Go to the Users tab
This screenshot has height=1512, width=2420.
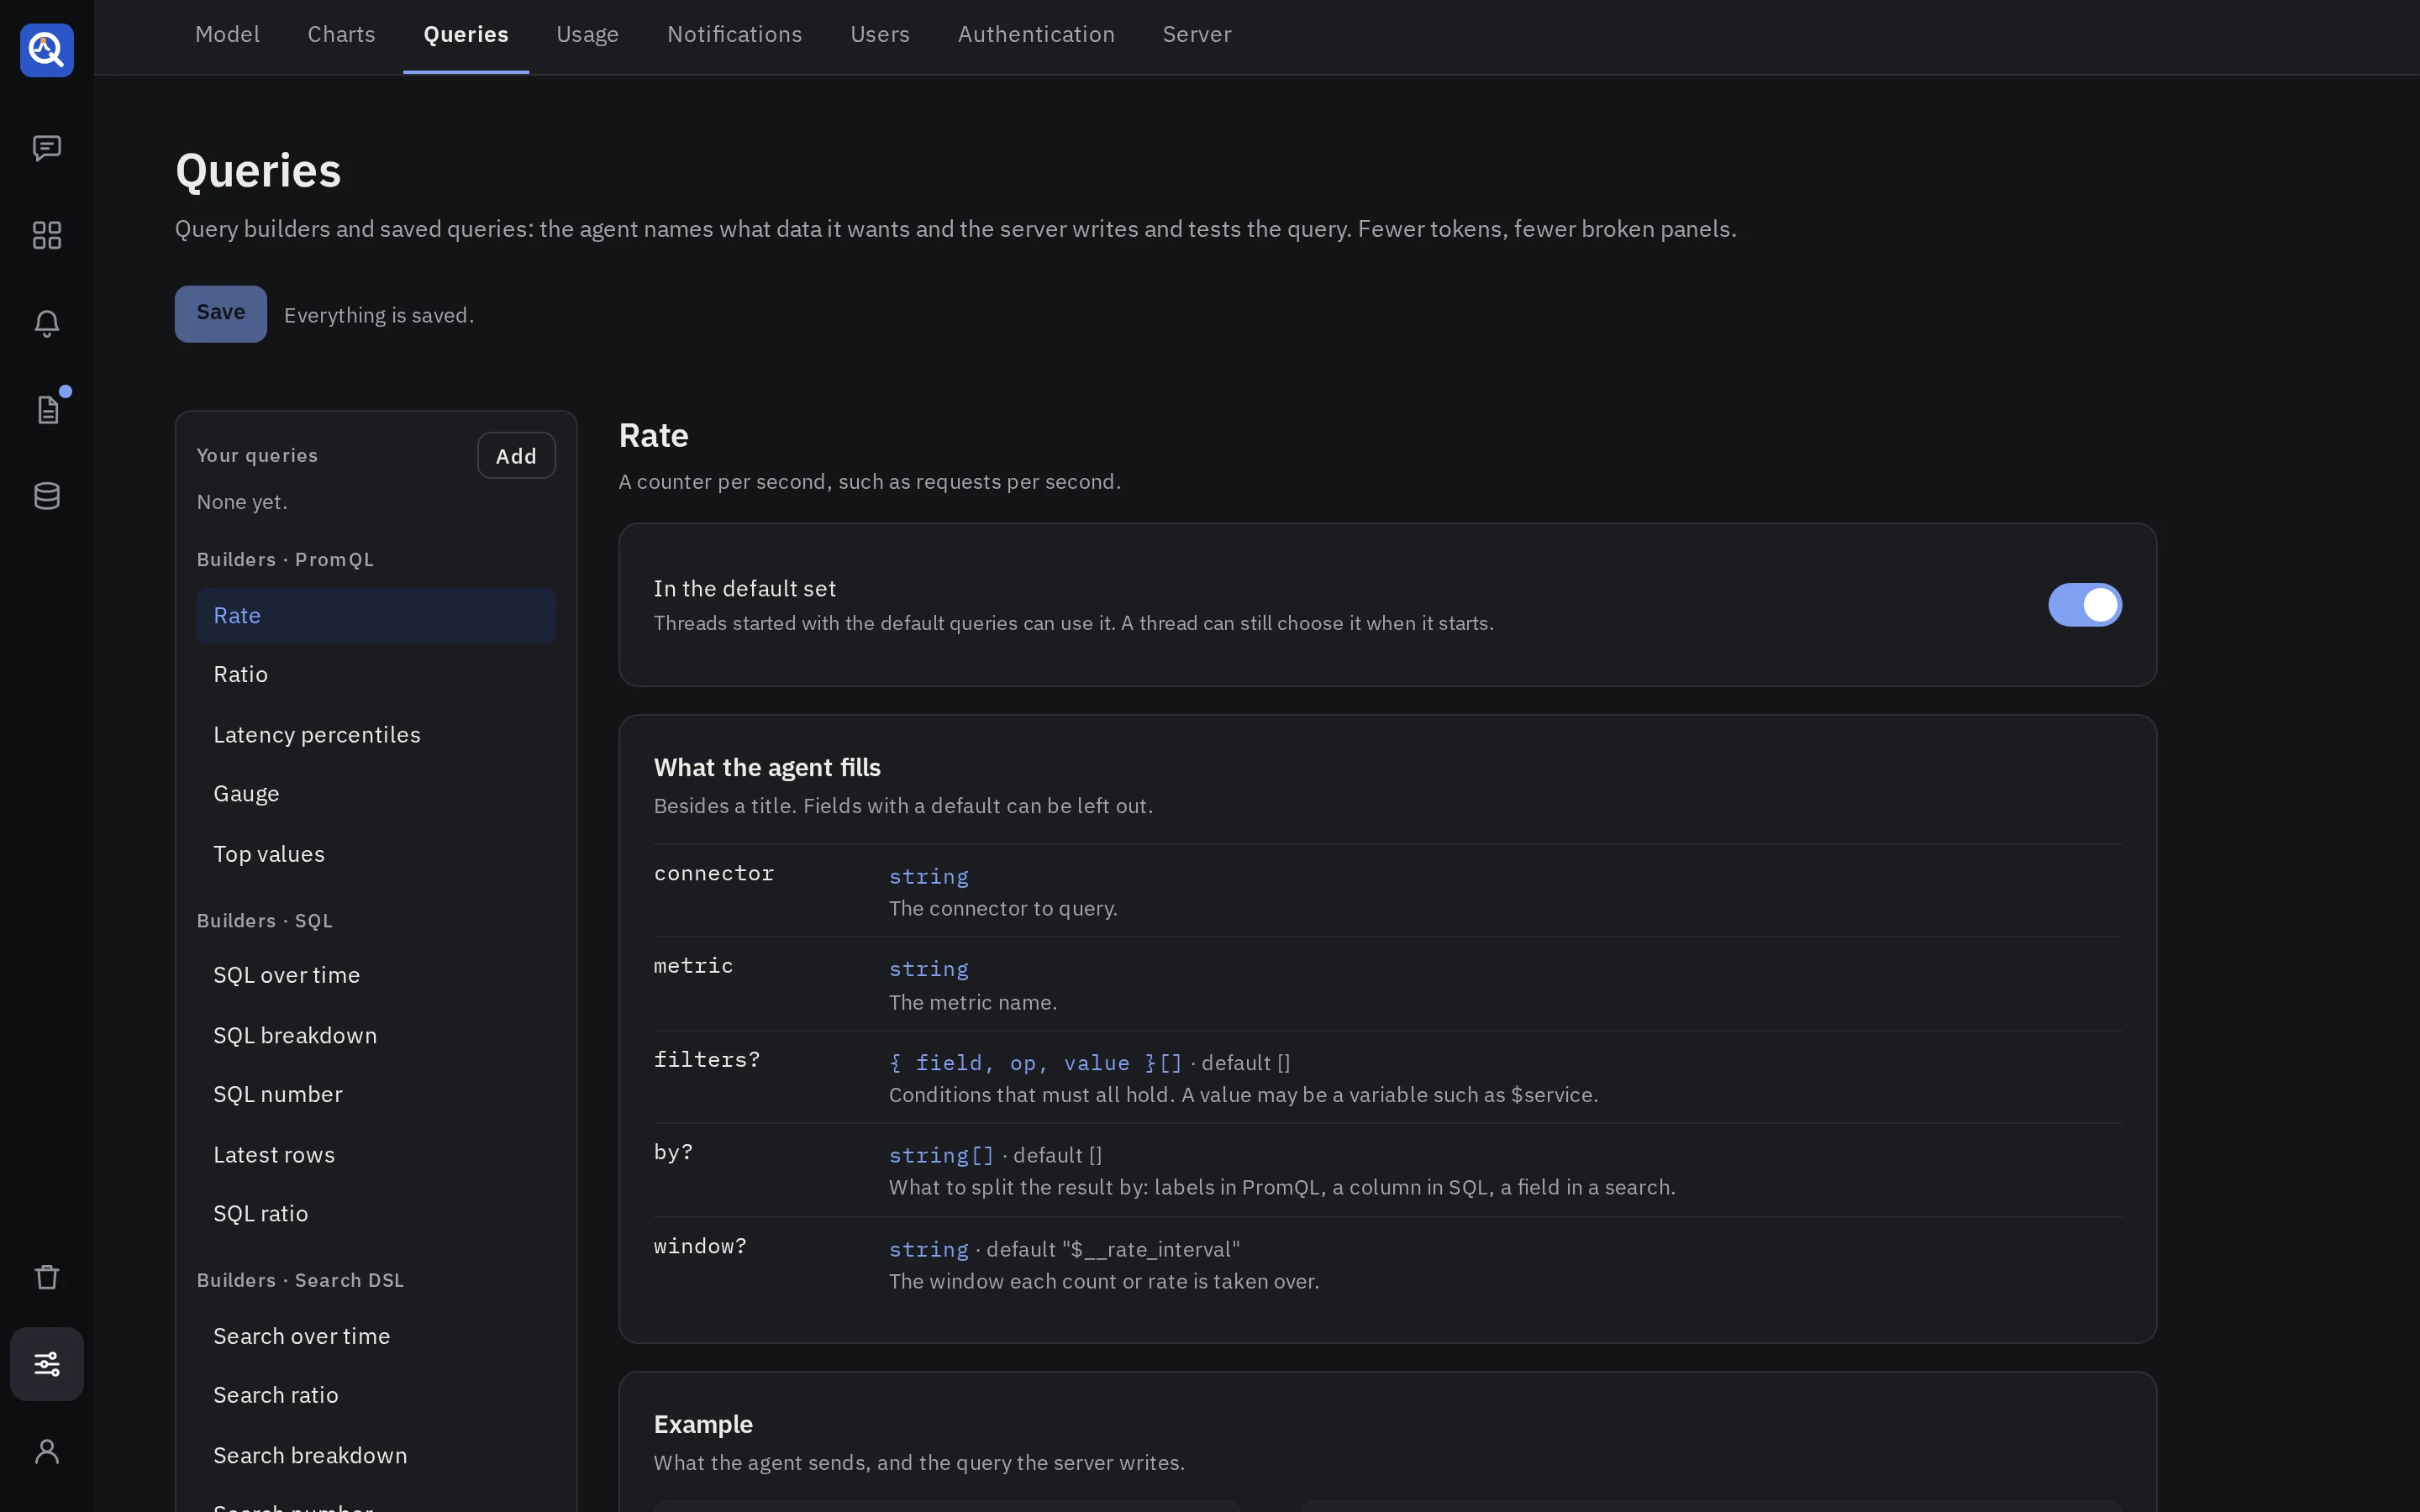(879, 35)
